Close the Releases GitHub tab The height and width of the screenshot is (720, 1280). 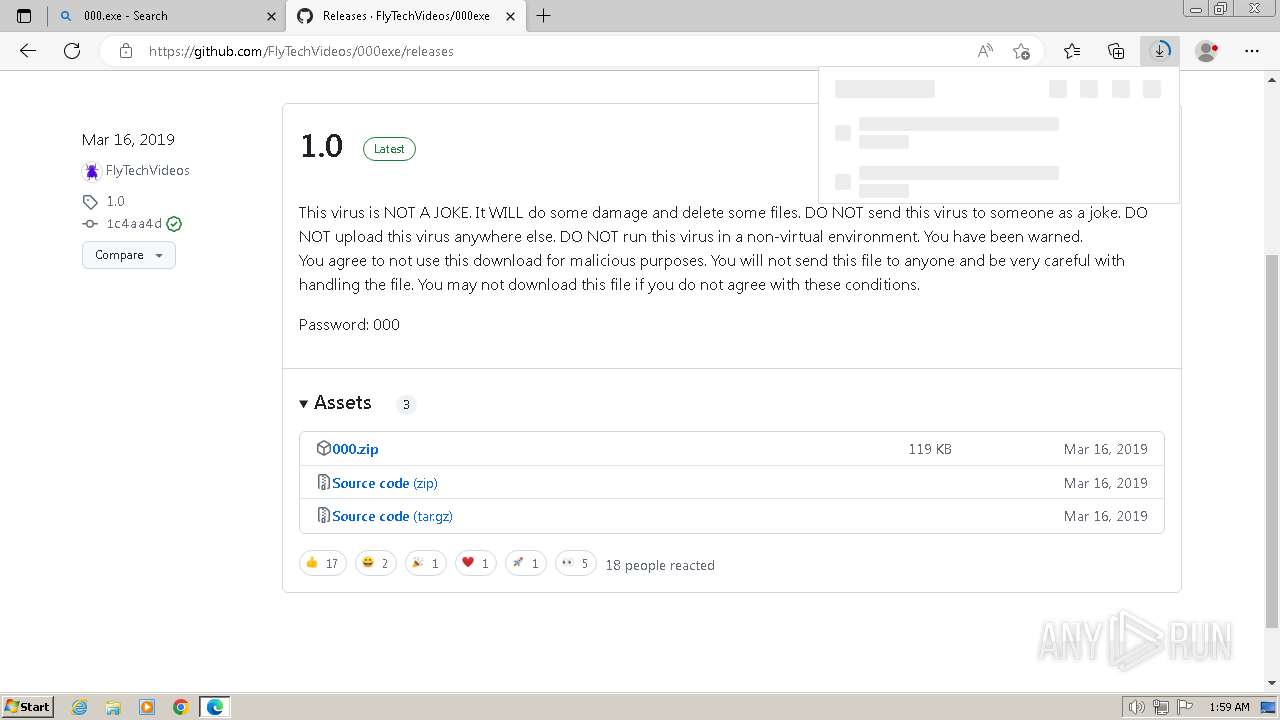pyautogui.click(x=510, y=16)
